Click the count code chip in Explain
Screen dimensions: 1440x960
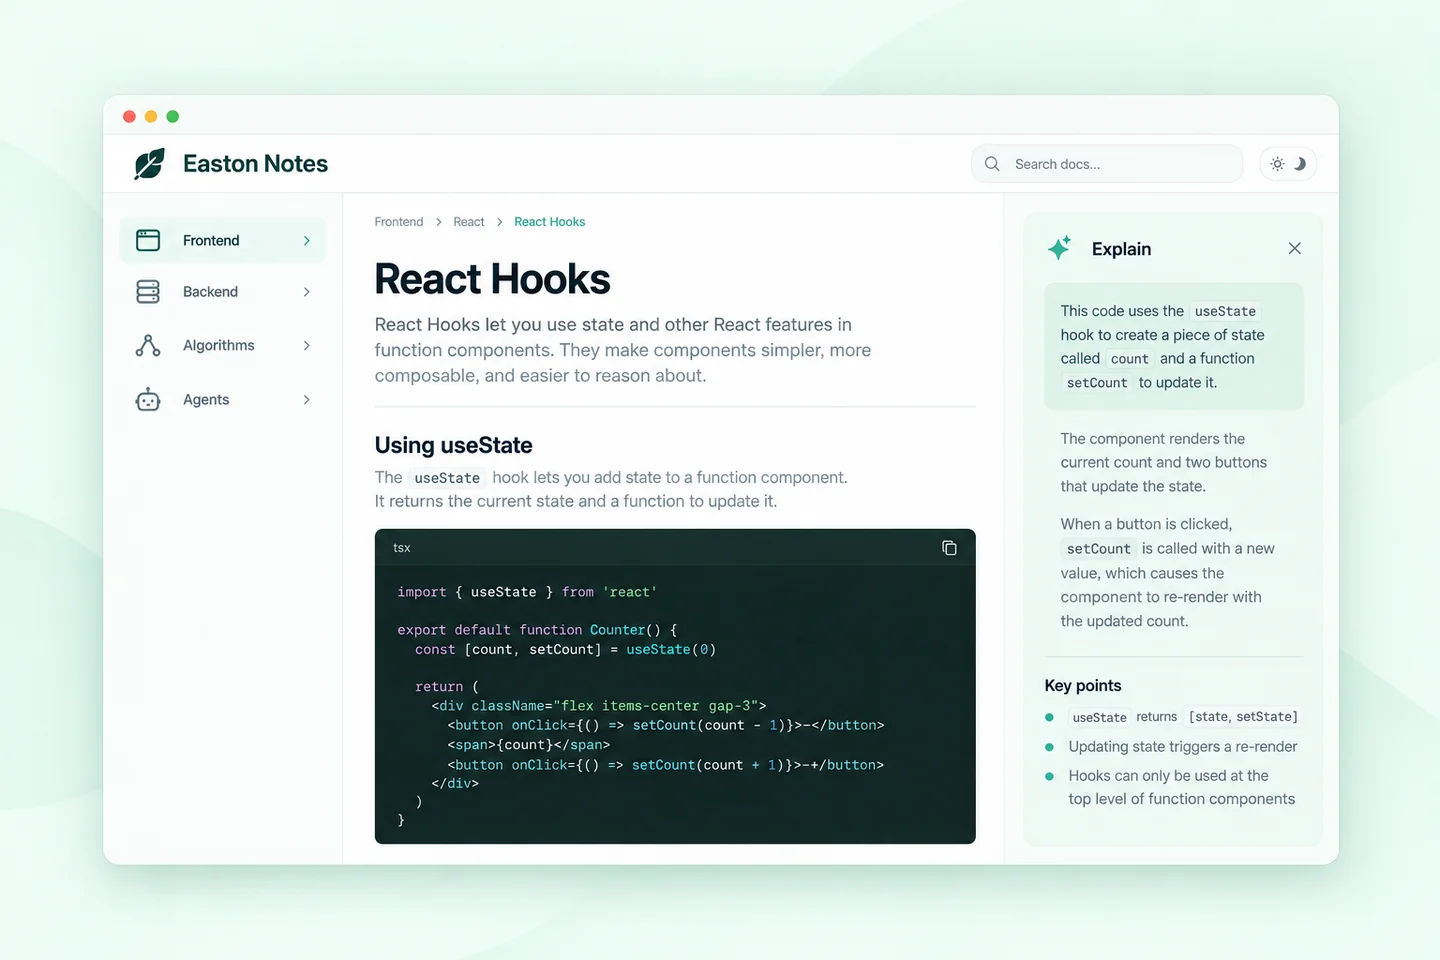point(1130,359)
